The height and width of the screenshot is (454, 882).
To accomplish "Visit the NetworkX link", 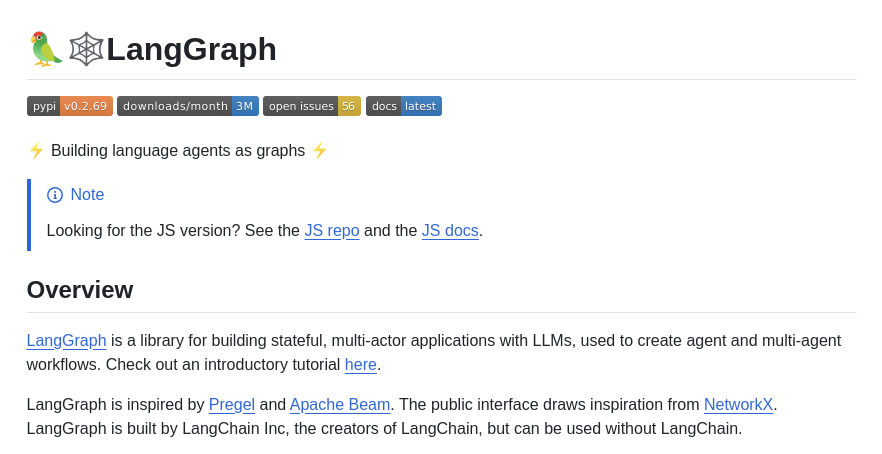I will (x=738, y=405).
